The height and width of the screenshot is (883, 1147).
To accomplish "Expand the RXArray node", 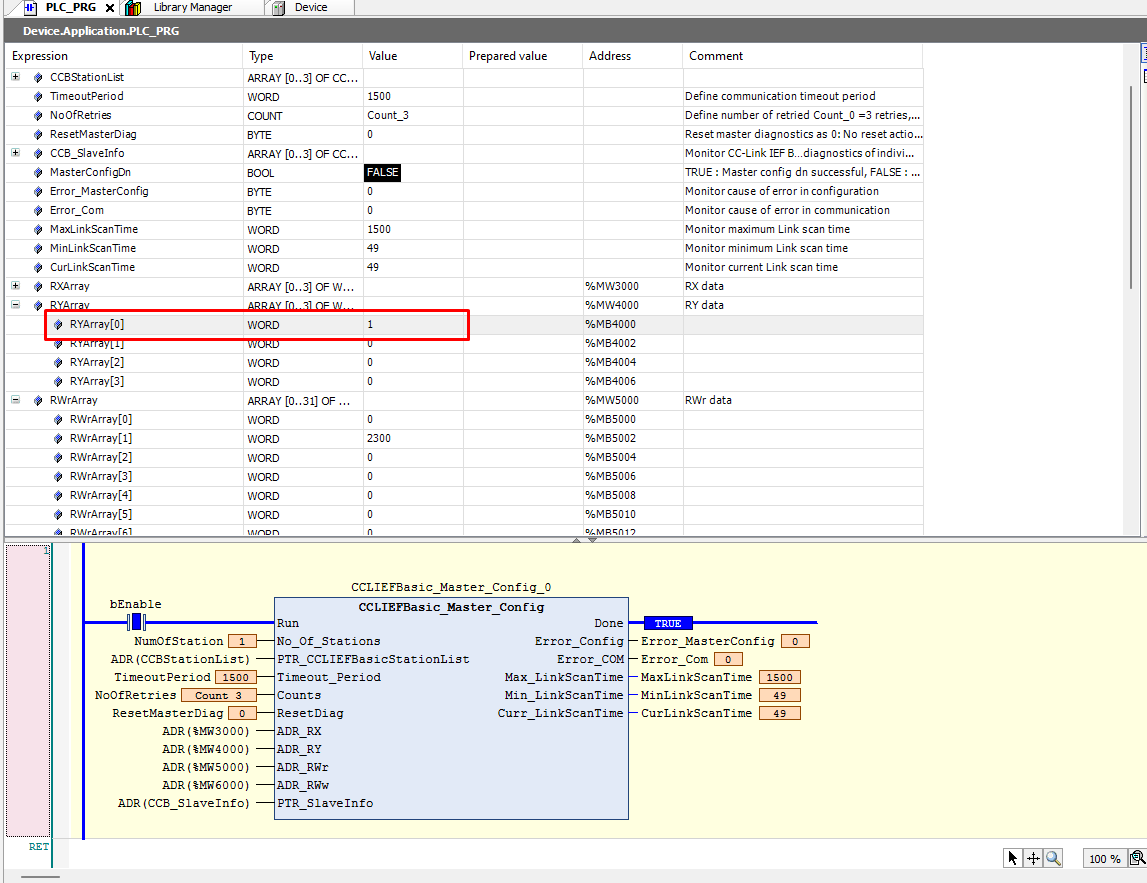I will pyautogui.click(x=15, y=286).
